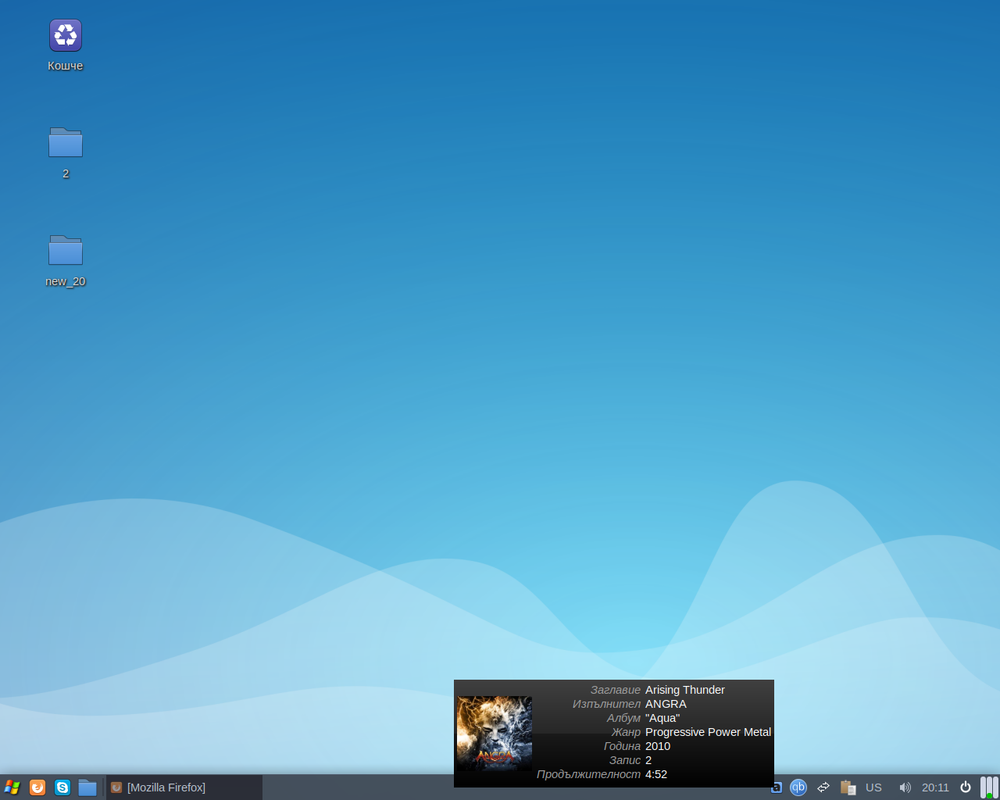Click the workspace pager bars
This screenshot has height=800, width=1000.
[x=989, y=787]
